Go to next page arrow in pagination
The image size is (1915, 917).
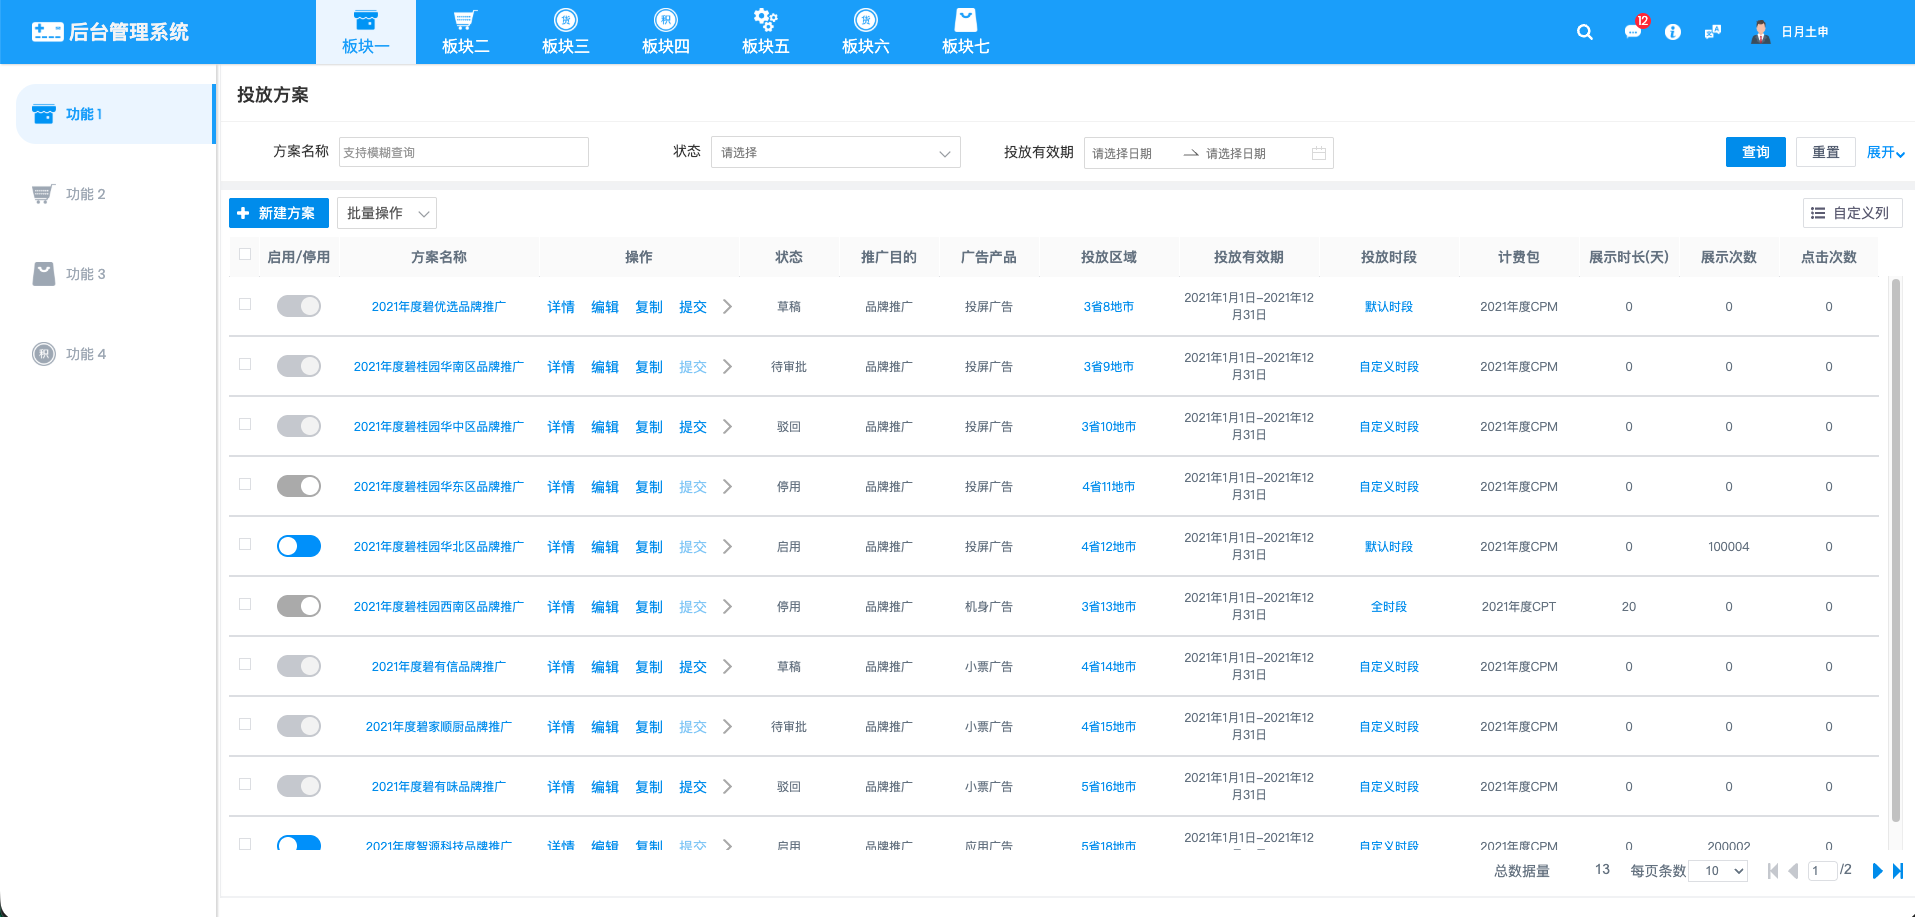(1877, 871)
